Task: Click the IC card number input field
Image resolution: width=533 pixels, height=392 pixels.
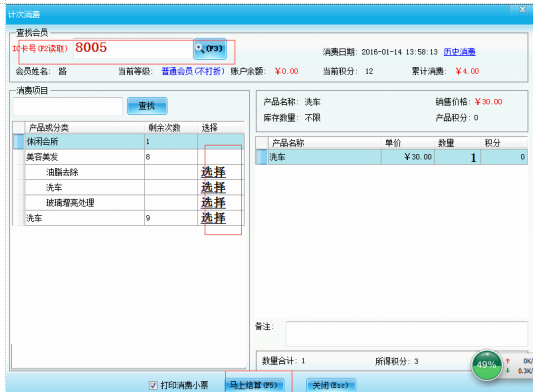Action: point(133,49)
